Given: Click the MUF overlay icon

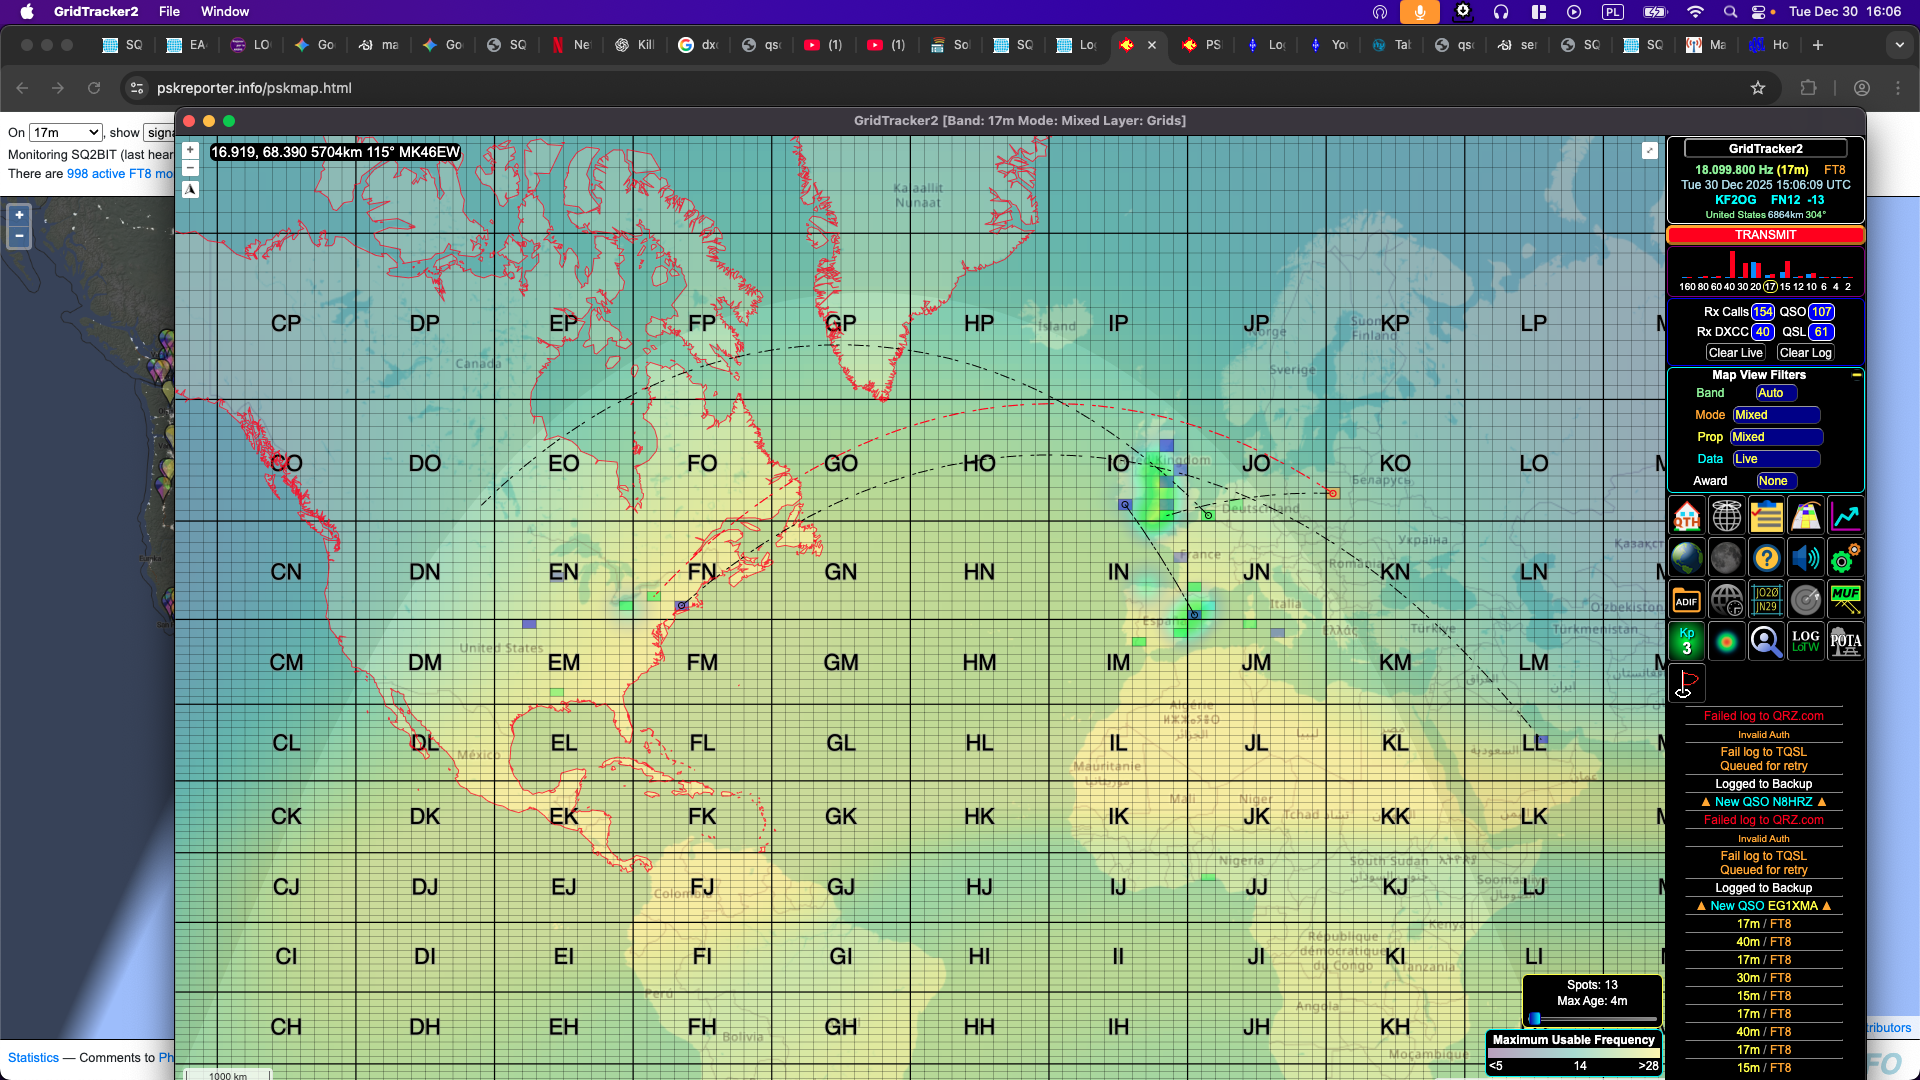Looking at the screenshot, I should click(1845, 599).
